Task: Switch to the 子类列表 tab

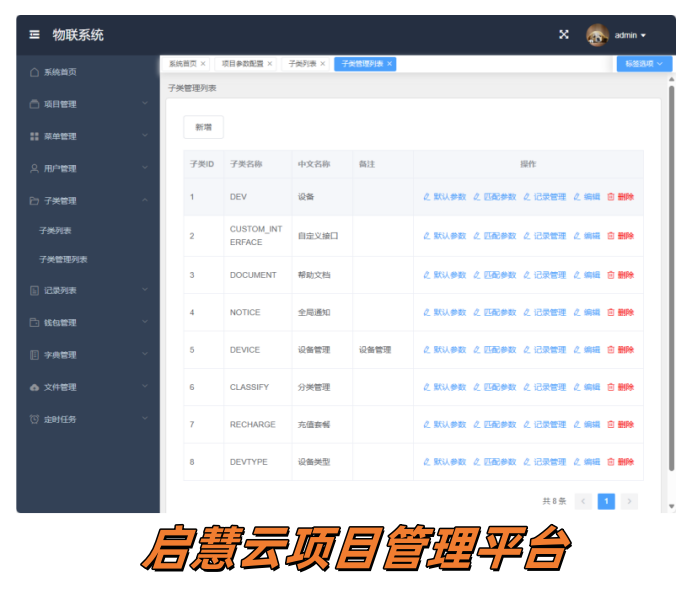Action: [x=302, y=64]
